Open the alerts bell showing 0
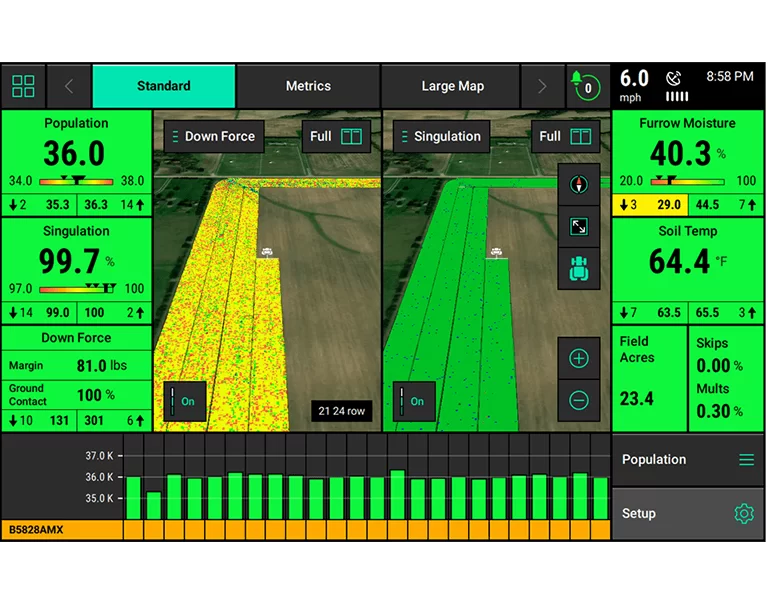The width and height of the screenshot is (768, 602). (586, 86)
